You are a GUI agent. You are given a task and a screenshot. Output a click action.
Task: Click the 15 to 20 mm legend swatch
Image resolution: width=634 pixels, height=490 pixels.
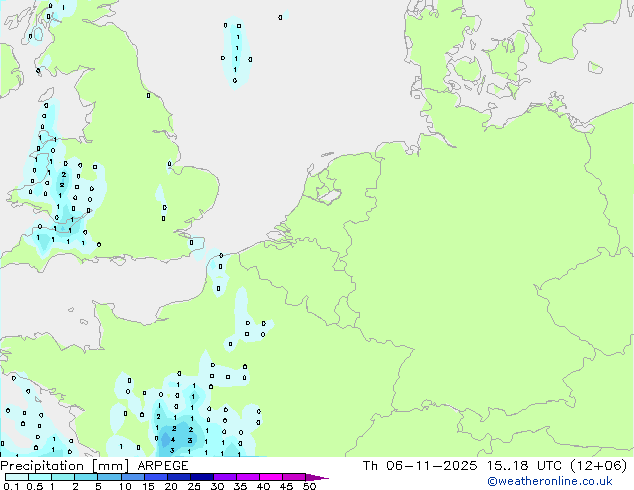click(x=155, y=477)
